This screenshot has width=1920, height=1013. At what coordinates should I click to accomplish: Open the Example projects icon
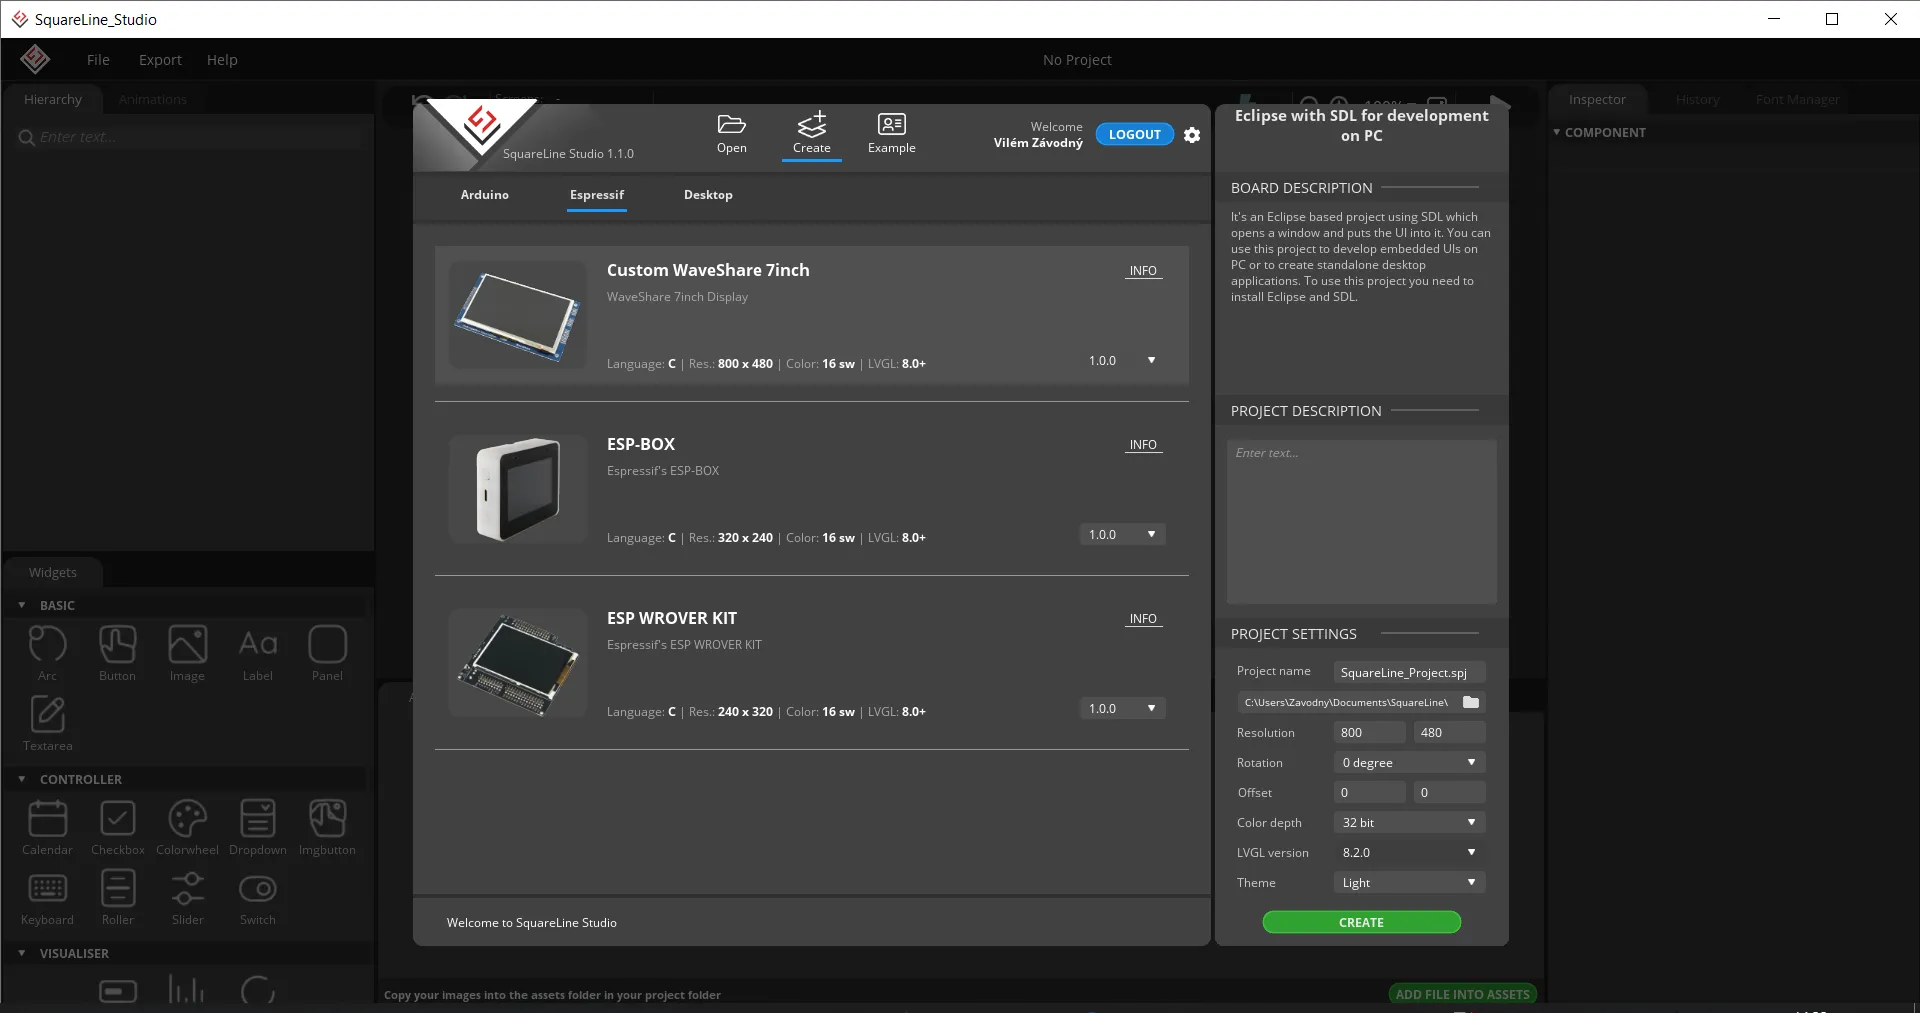pyautogui.click(x=891, y=125)
